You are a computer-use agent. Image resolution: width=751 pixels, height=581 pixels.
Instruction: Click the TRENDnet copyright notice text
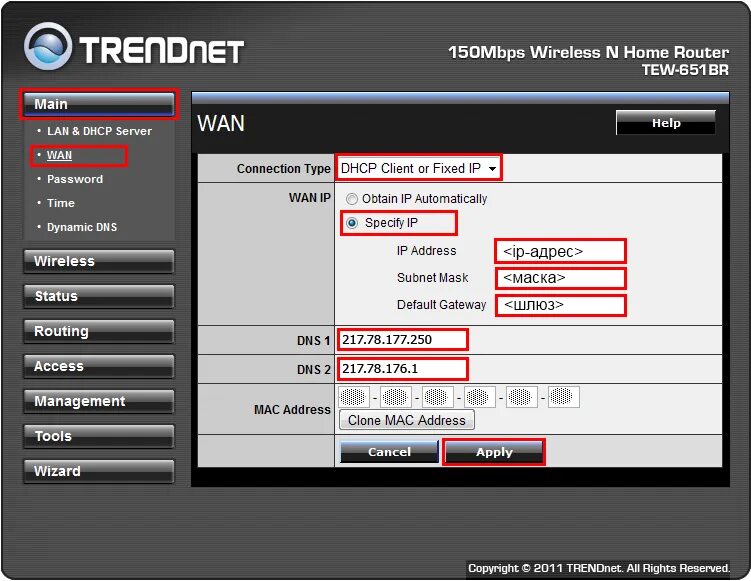pos(599,569)
